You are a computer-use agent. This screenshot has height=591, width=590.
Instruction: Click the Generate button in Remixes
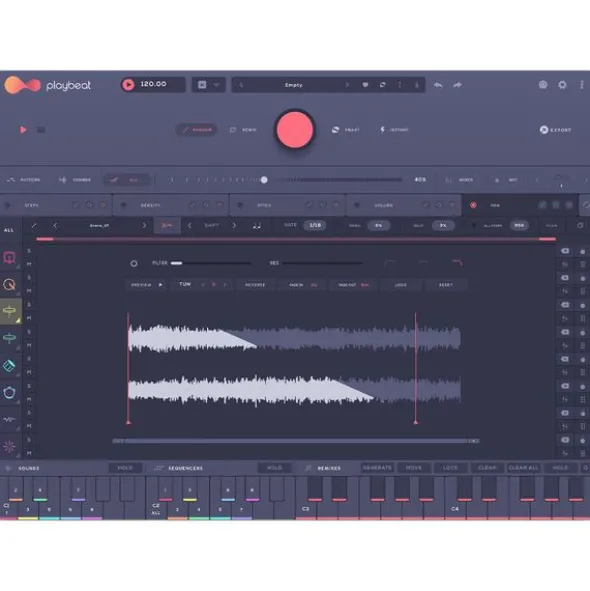377,468
